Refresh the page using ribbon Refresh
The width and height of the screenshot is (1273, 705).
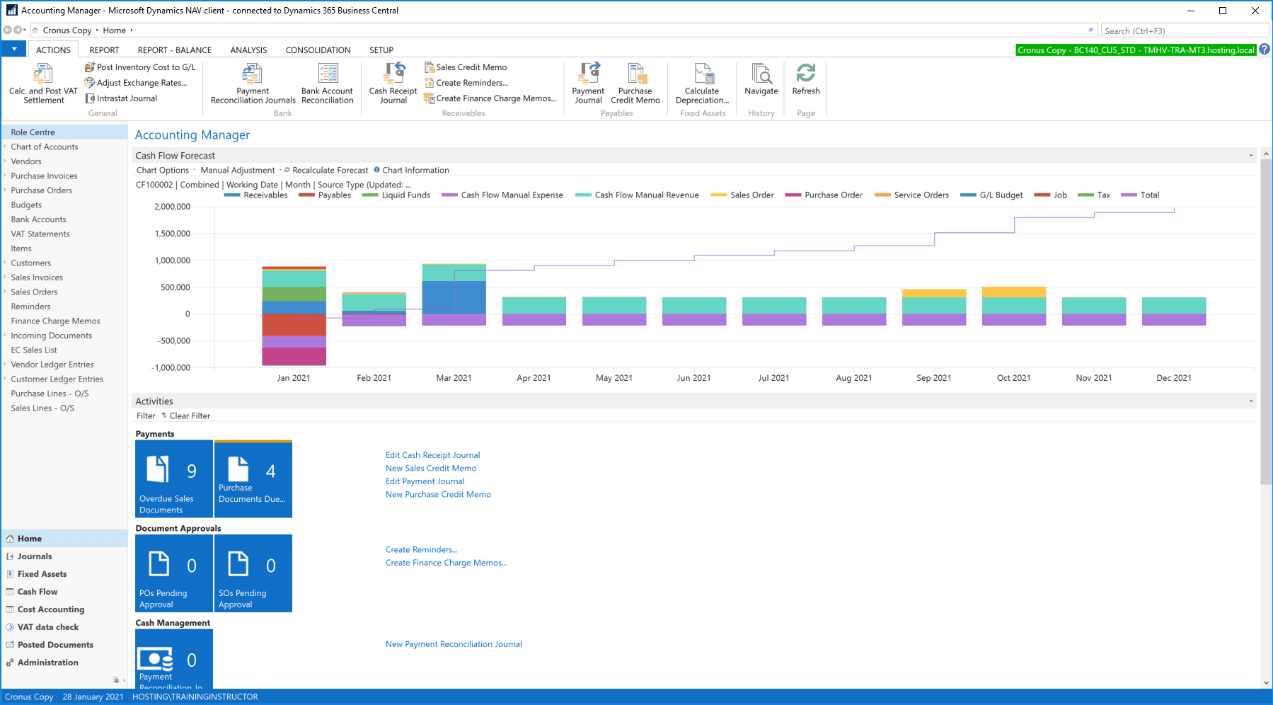805,80
